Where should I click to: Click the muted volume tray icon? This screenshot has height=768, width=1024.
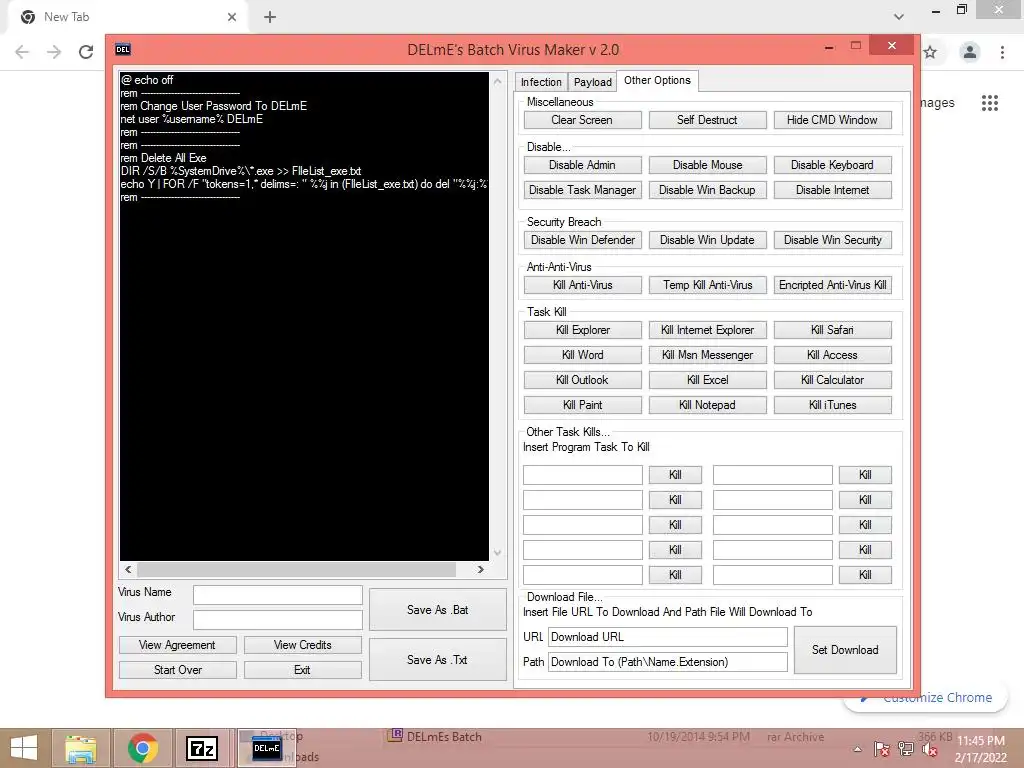(x=929, y=749)
